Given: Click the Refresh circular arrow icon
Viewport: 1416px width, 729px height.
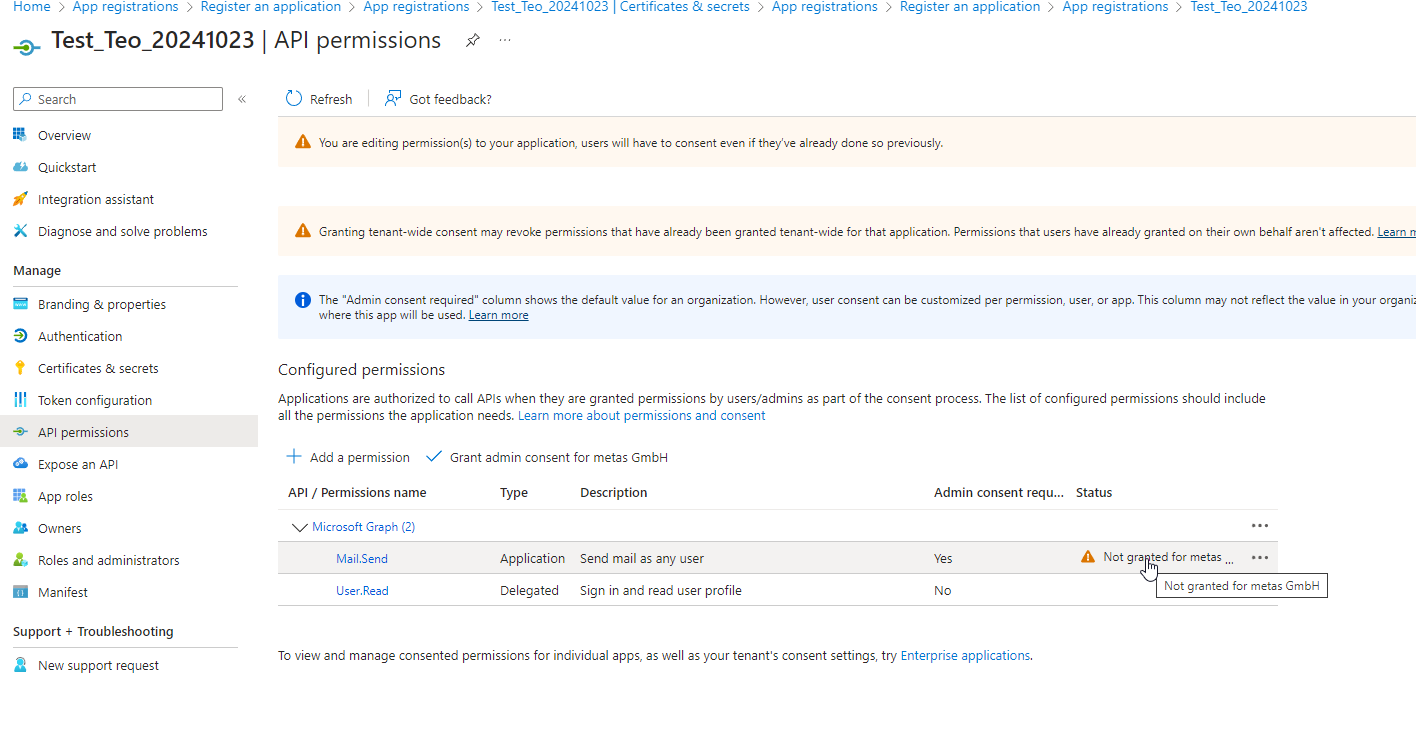Looking at the screenshot, I should (294, 98).
